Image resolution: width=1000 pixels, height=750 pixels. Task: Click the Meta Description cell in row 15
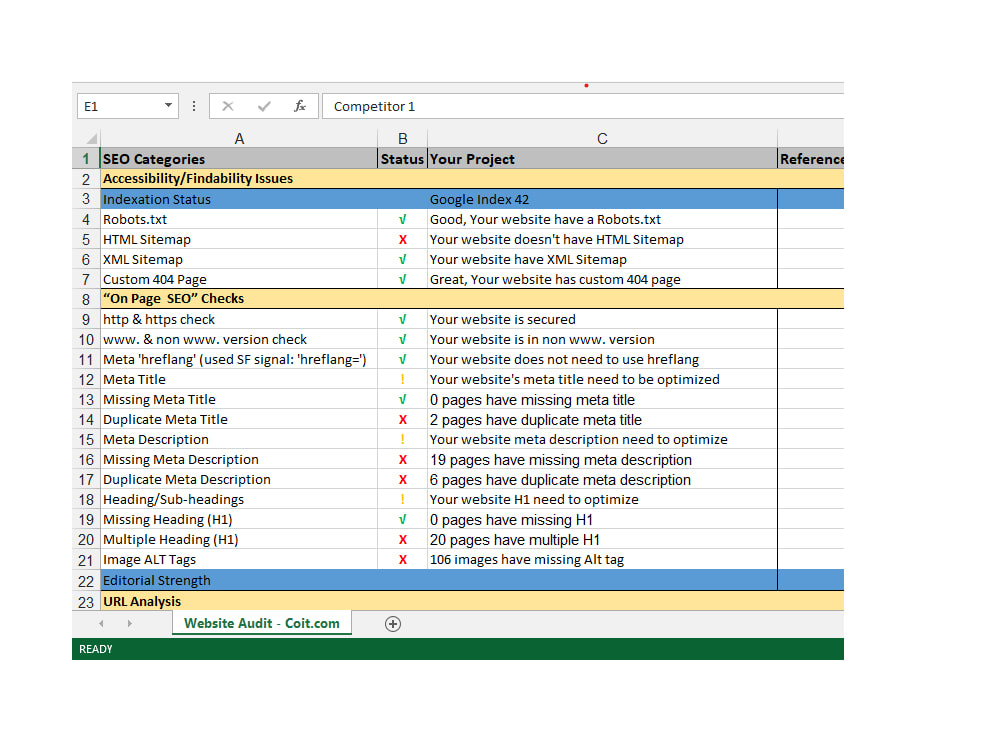(239, 439)
